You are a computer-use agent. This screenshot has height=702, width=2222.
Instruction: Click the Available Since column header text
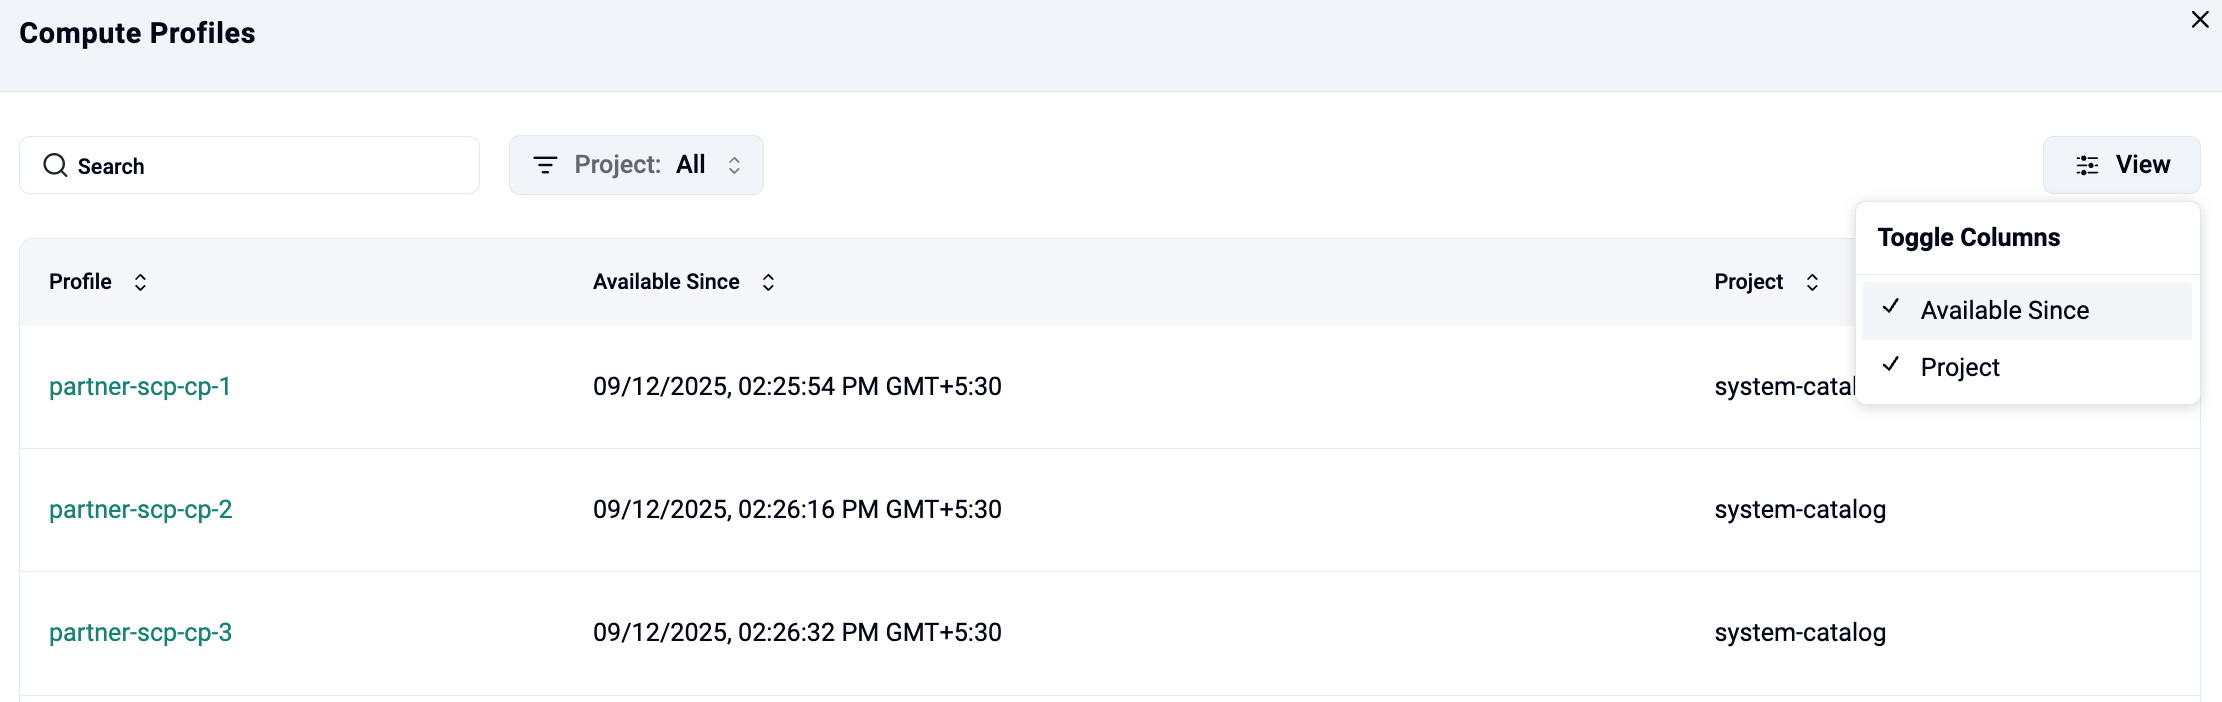point(666,282)
